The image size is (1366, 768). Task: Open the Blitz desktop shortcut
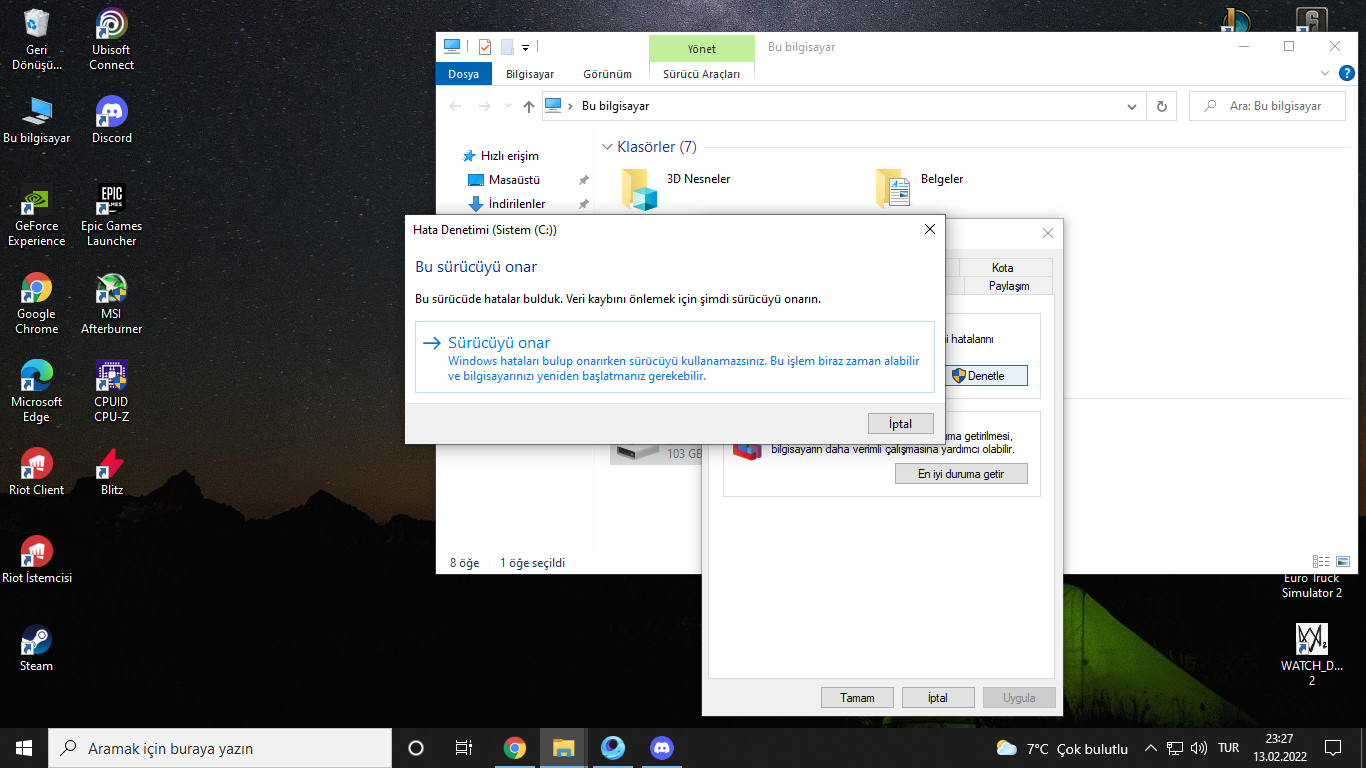pyautogui.click(x=111, y=473)
